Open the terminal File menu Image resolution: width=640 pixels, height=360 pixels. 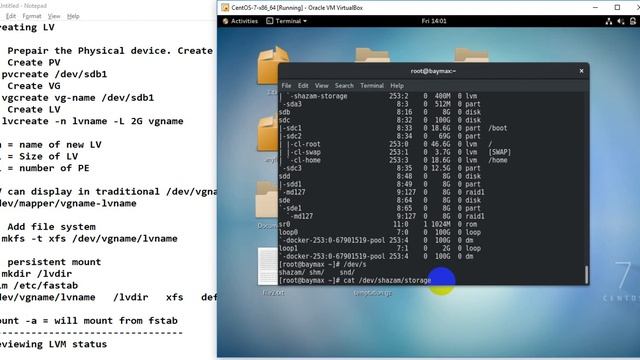click(x=287, y=86)
